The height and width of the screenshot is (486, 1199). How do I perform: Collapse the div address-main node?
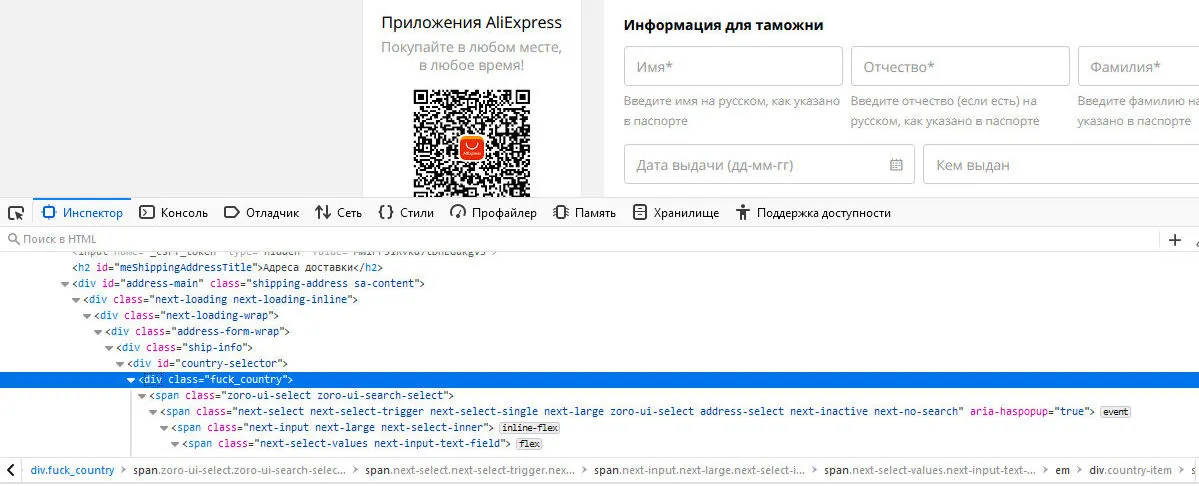coord(65,284)
